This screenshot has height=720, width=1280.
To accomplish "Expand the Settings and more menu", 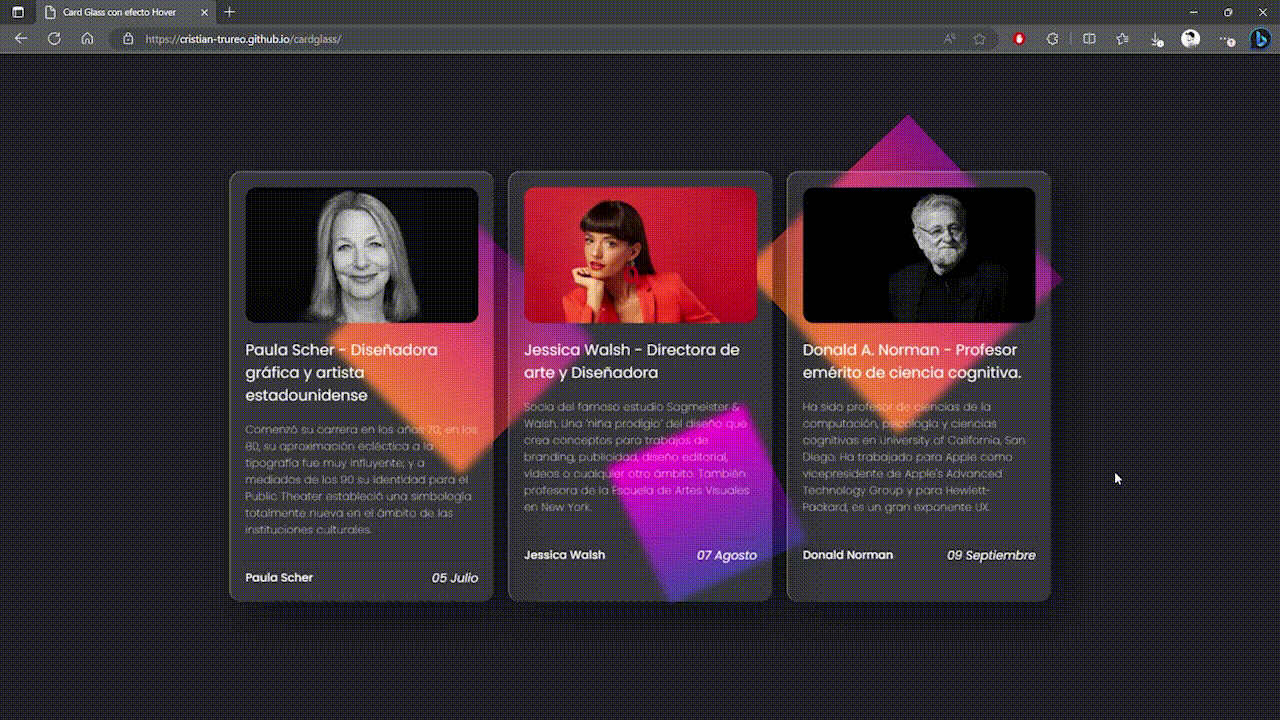I will pos(1226,39).
